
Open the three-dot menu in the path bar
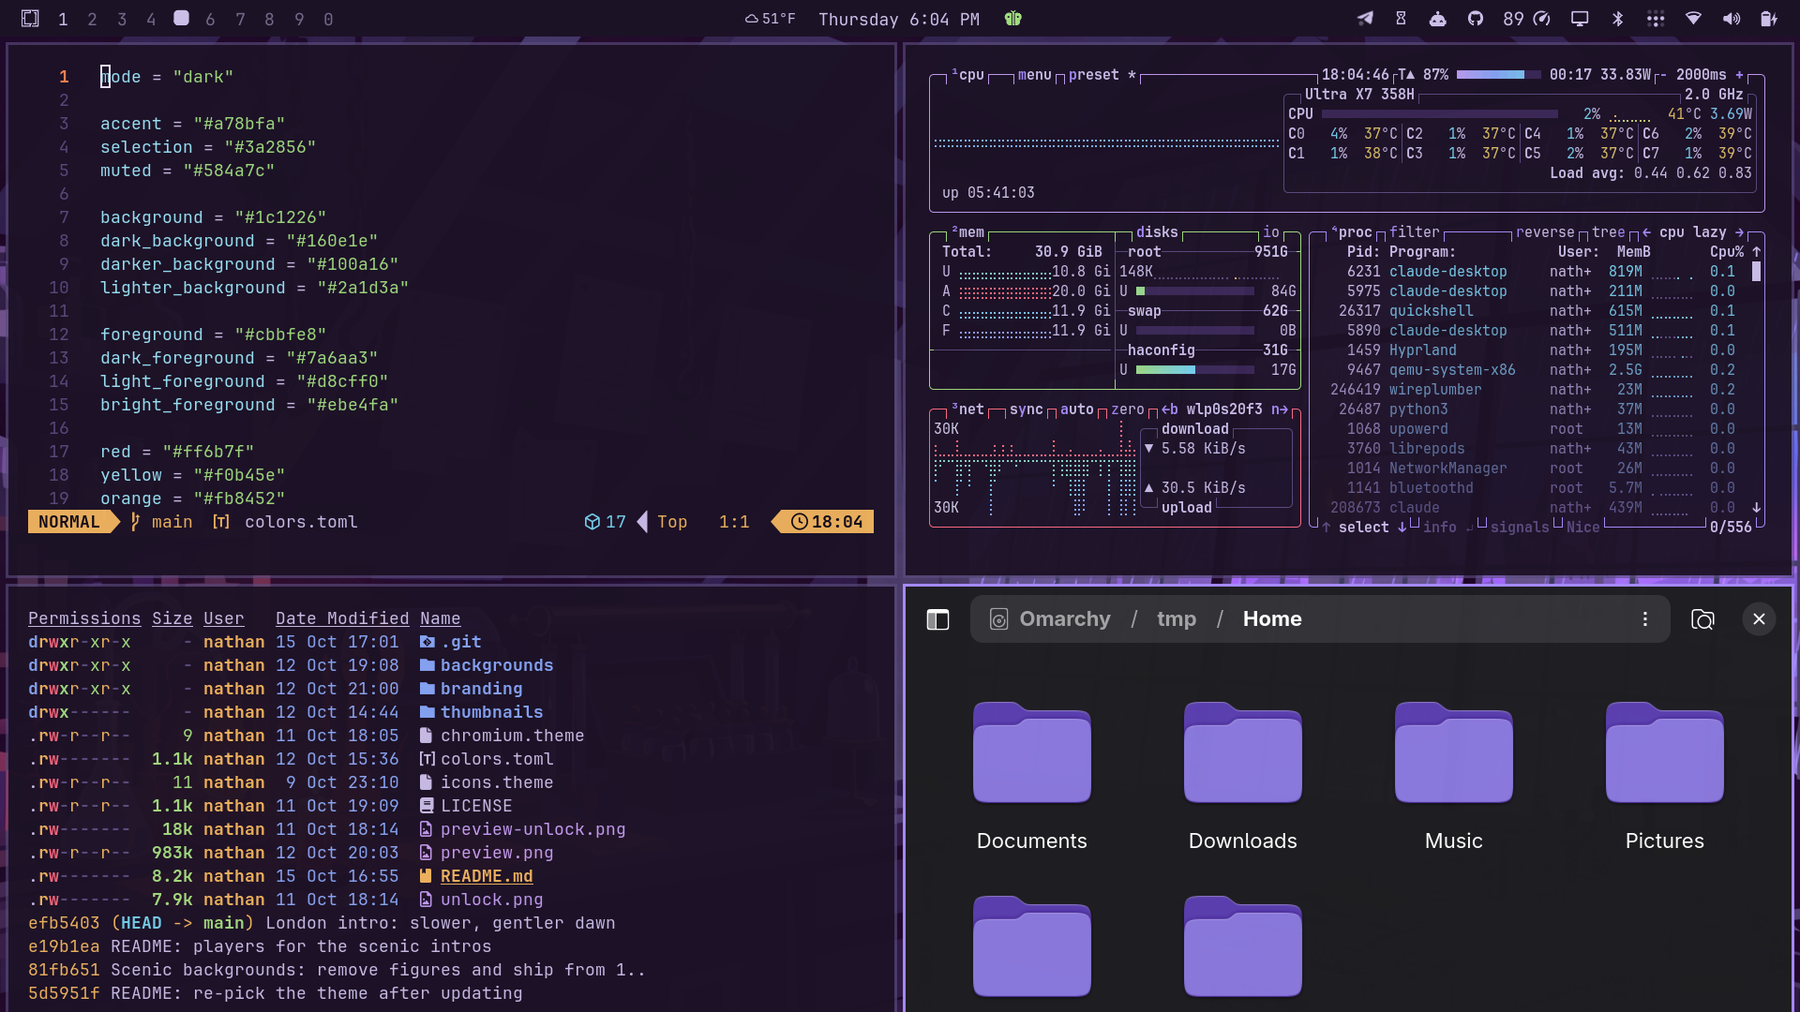(1645, 619)
